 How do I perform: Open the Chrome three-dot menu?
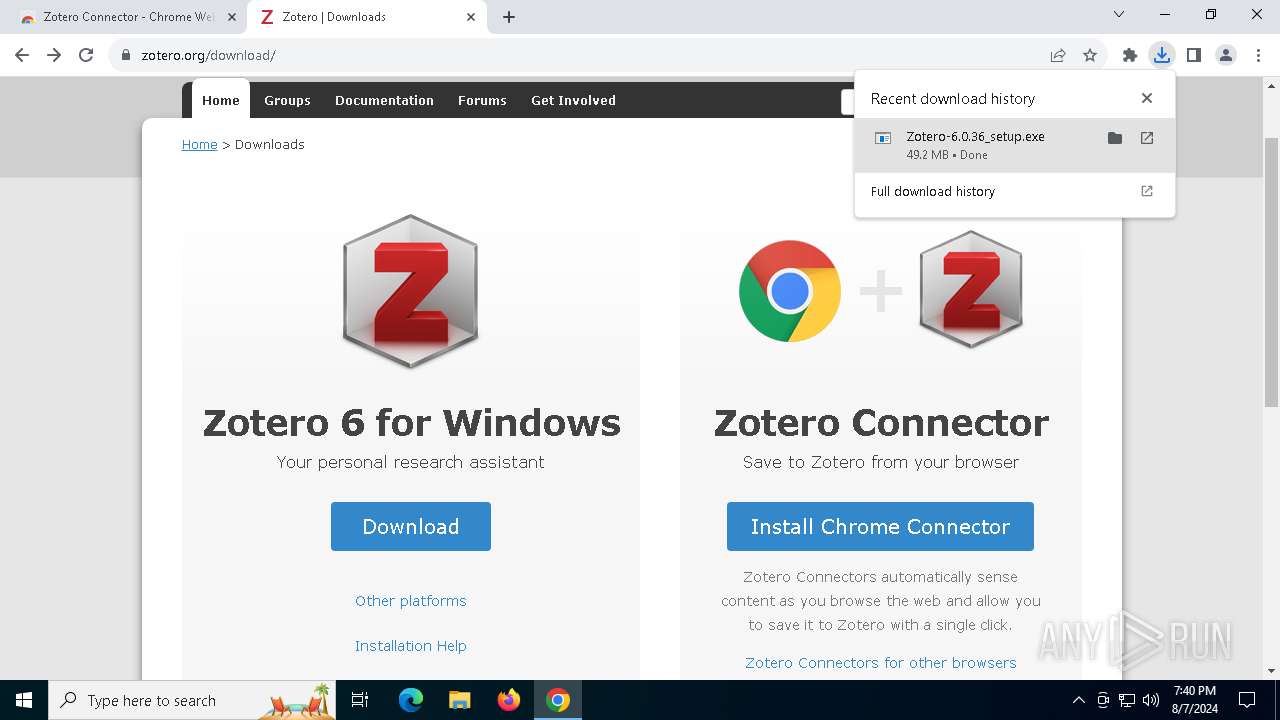click(x=1258, y=55)
